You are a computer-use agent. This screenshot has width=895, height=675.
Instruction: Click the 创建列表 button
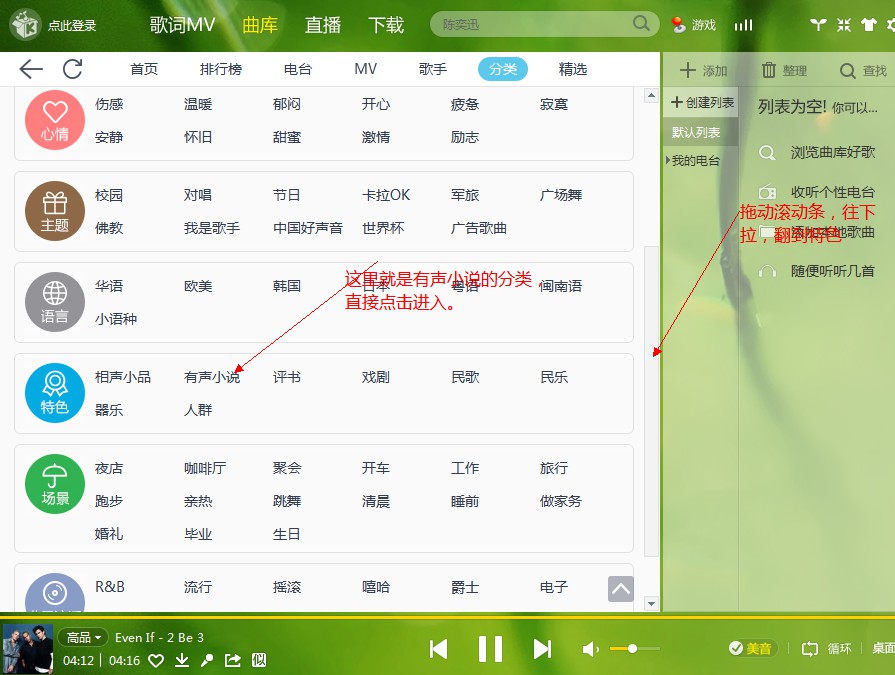click(702, 102)
